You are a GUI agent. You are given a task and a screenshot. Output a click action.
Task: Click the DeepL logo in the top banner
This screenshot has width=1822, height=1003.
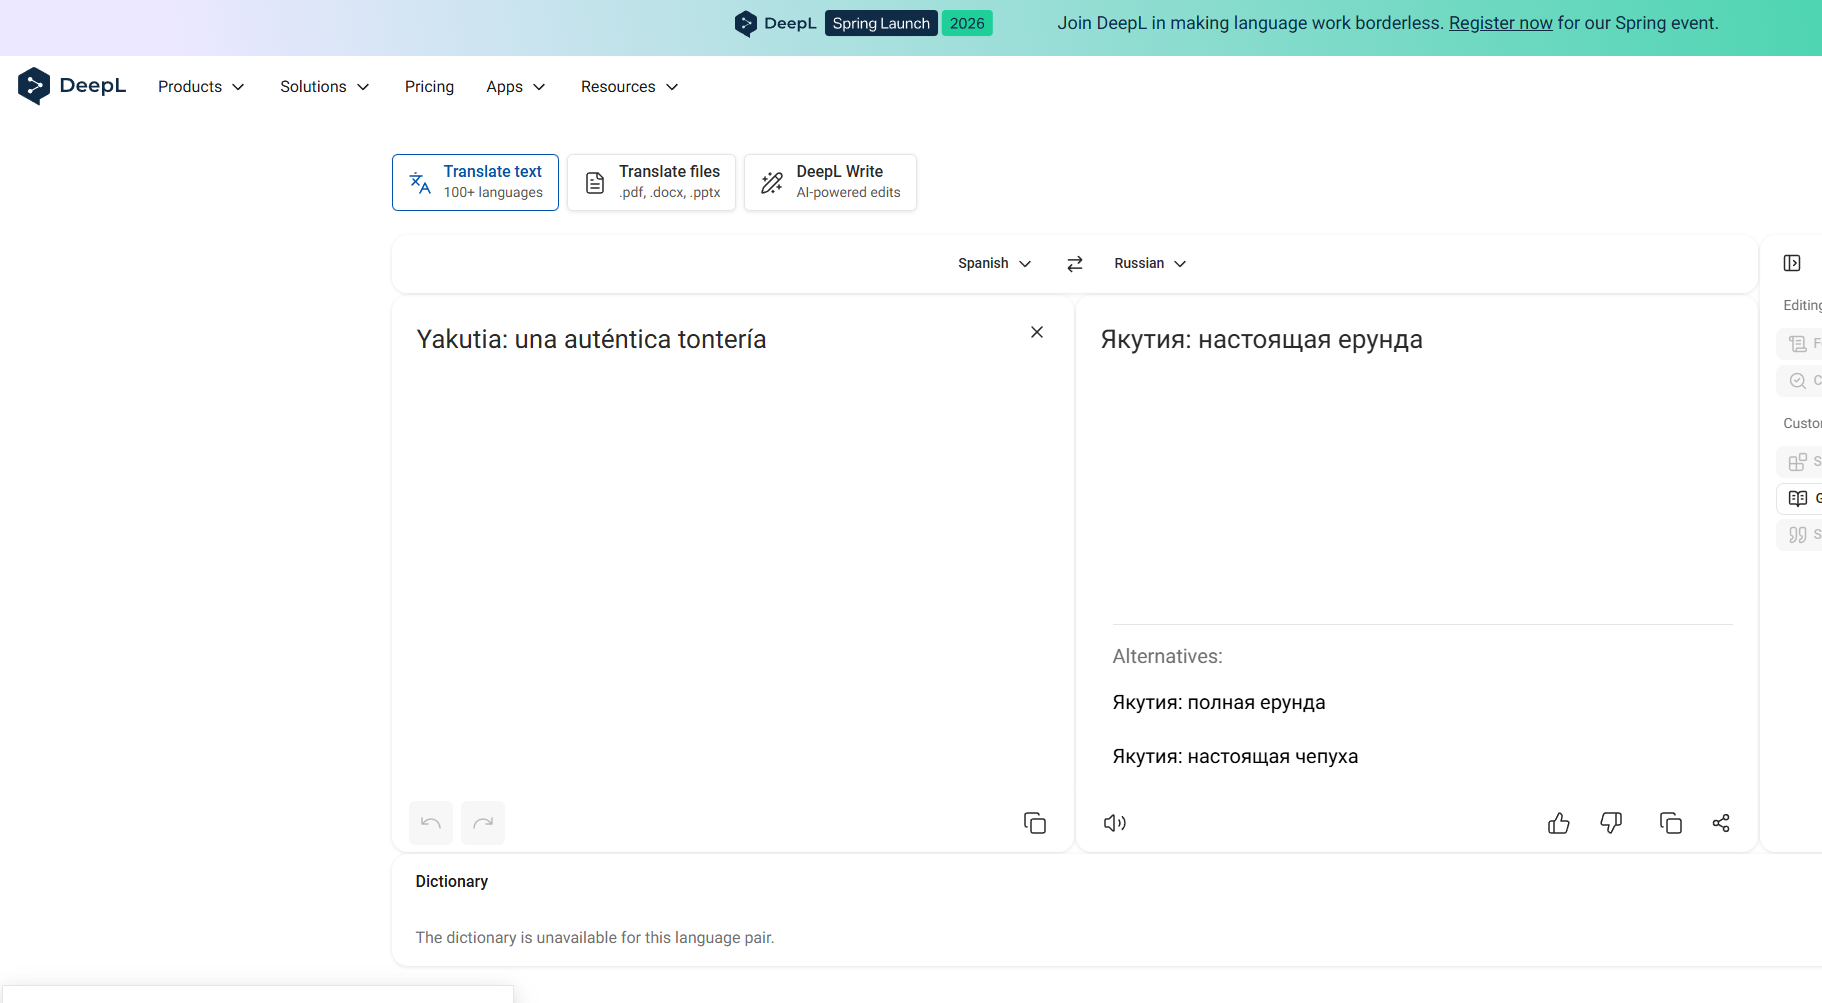775,23
